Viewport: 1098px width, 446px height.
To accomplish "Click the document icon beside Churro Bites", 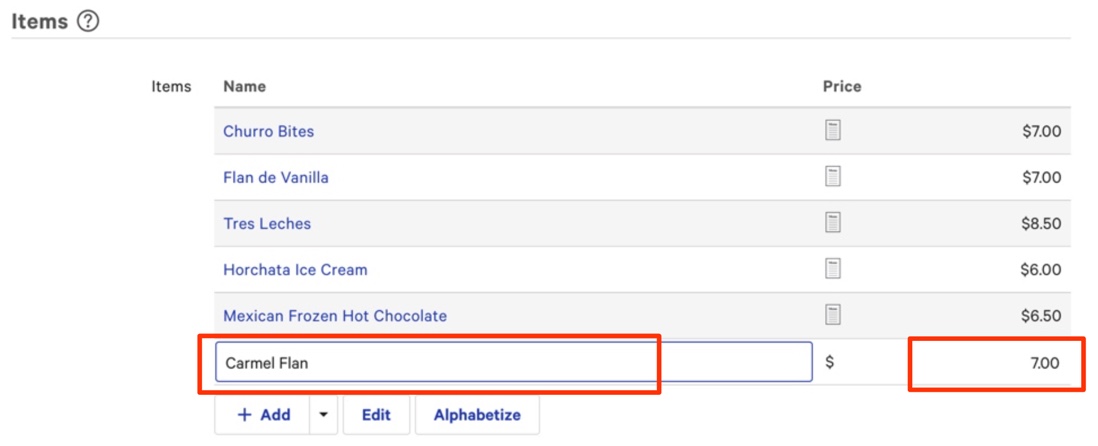I will 833,131.
